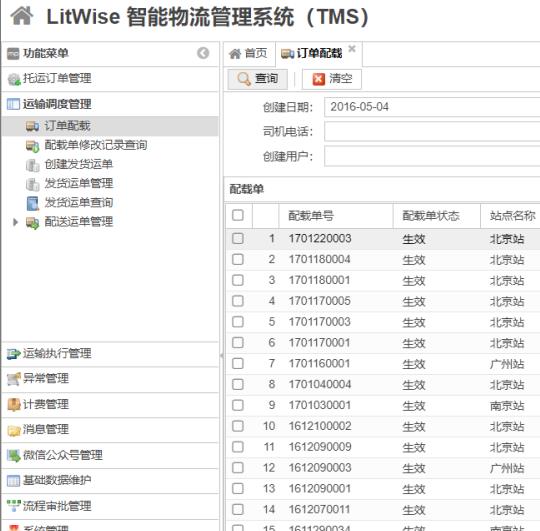The height and width of the screenshot is (531, 540).
Task: Click the 消息管理 folder icon
Action: pyautogui.click(x=14, y=430)
